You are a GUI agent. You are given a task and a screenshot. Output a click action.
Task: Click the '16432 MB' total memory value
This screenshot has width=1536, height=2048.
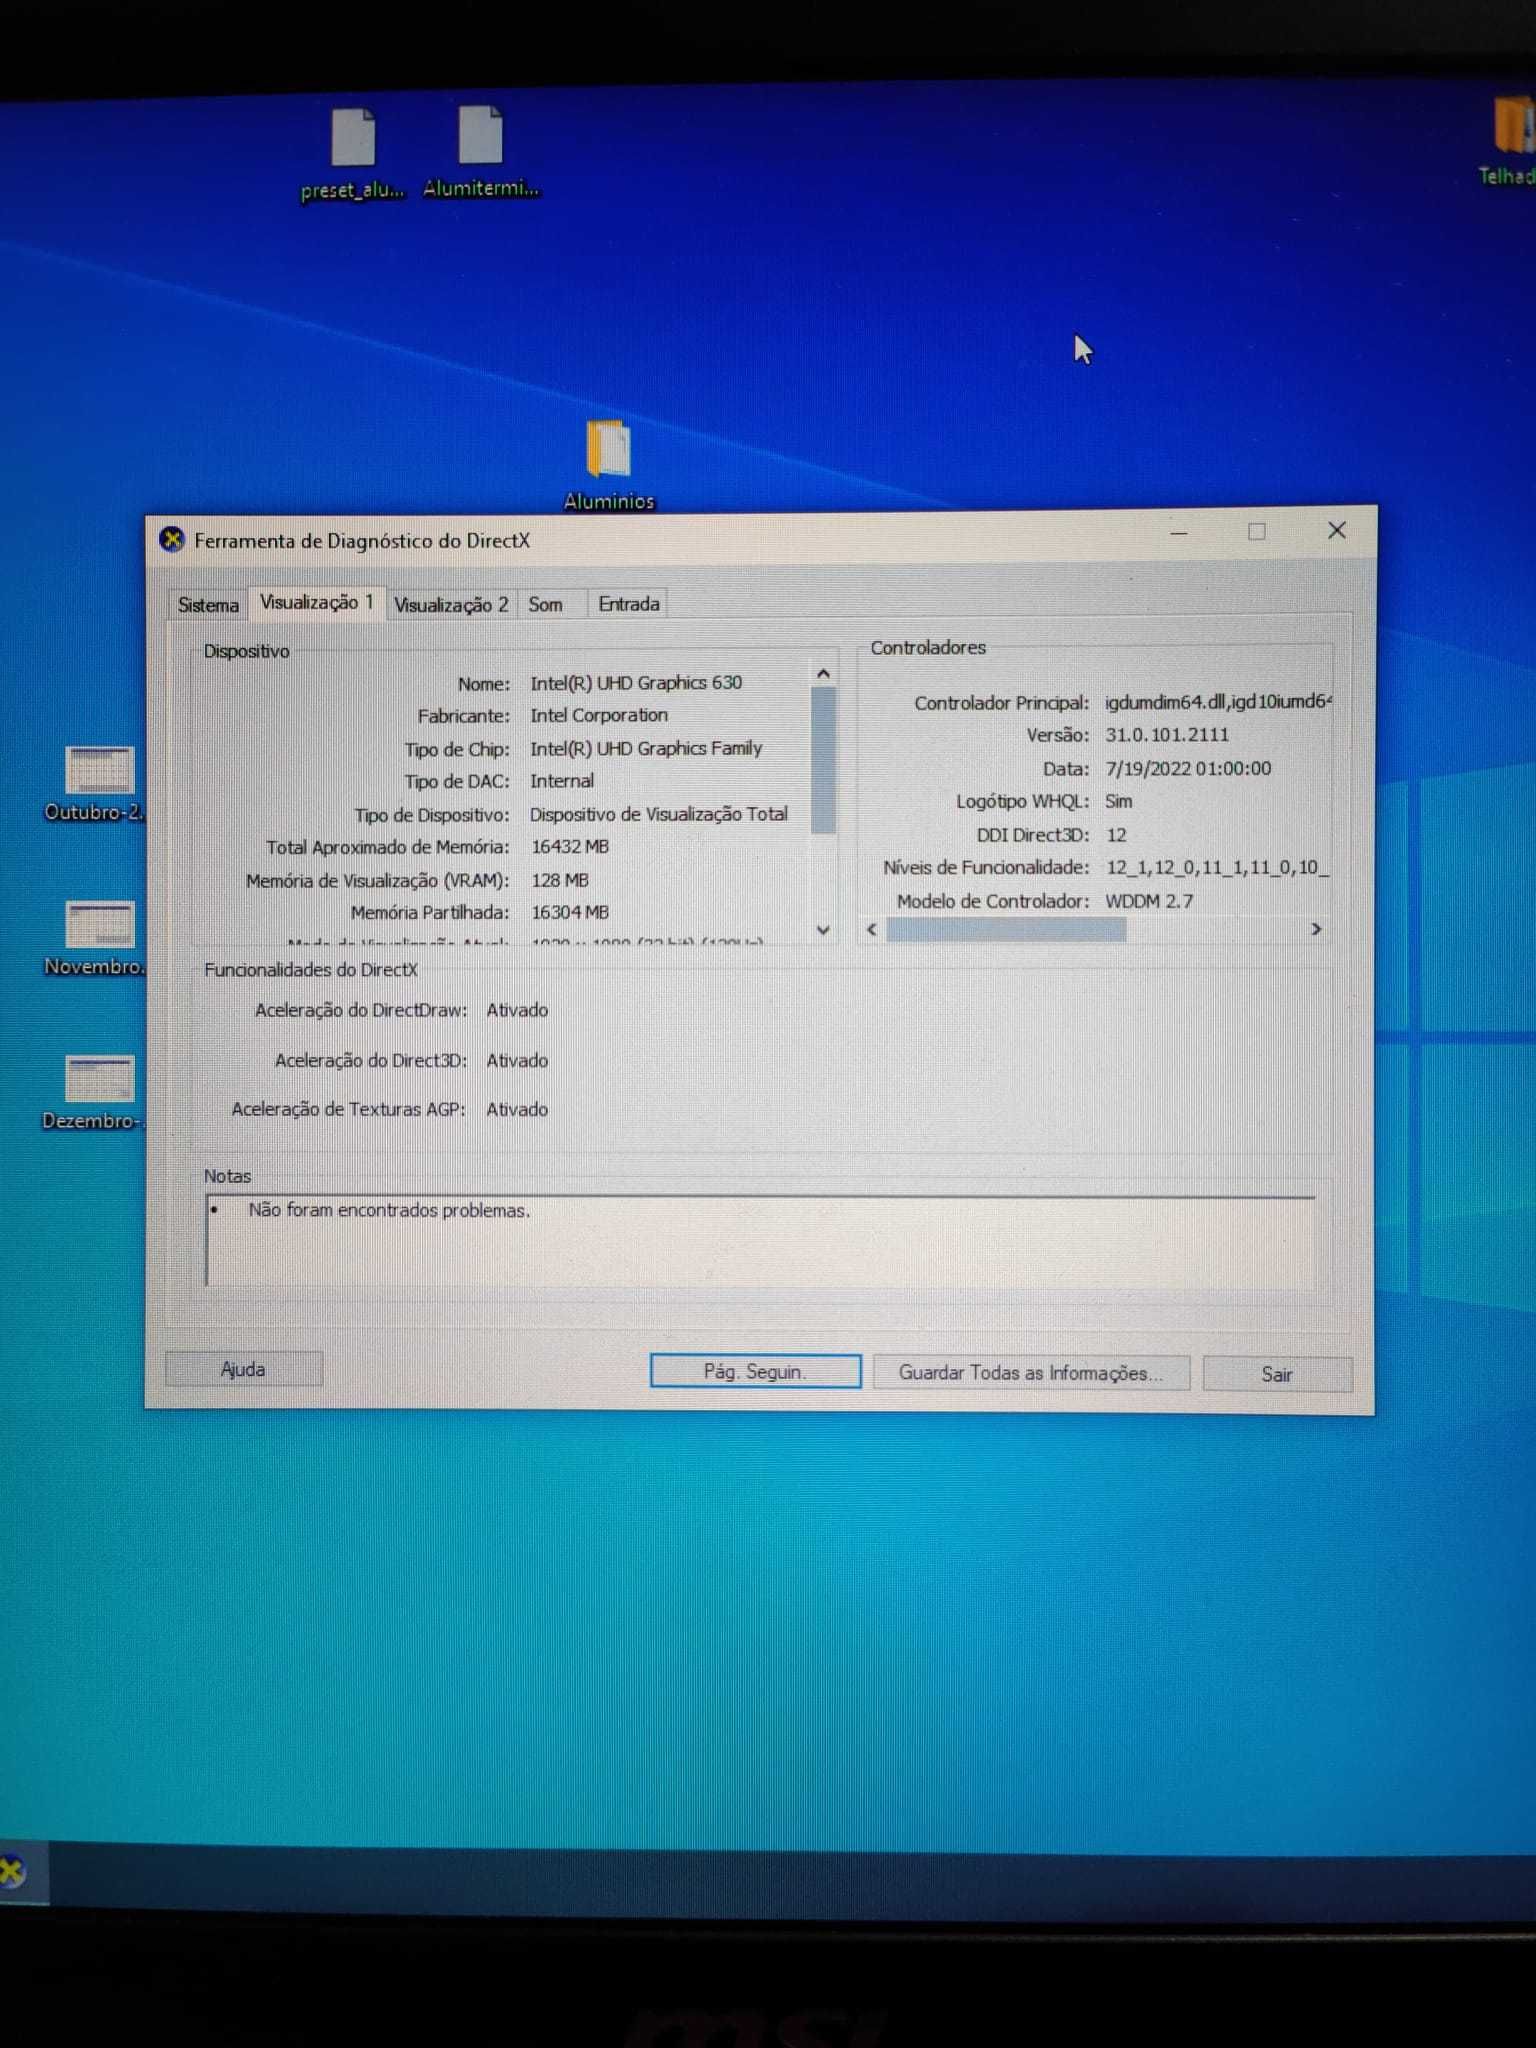tap(570, 846)
